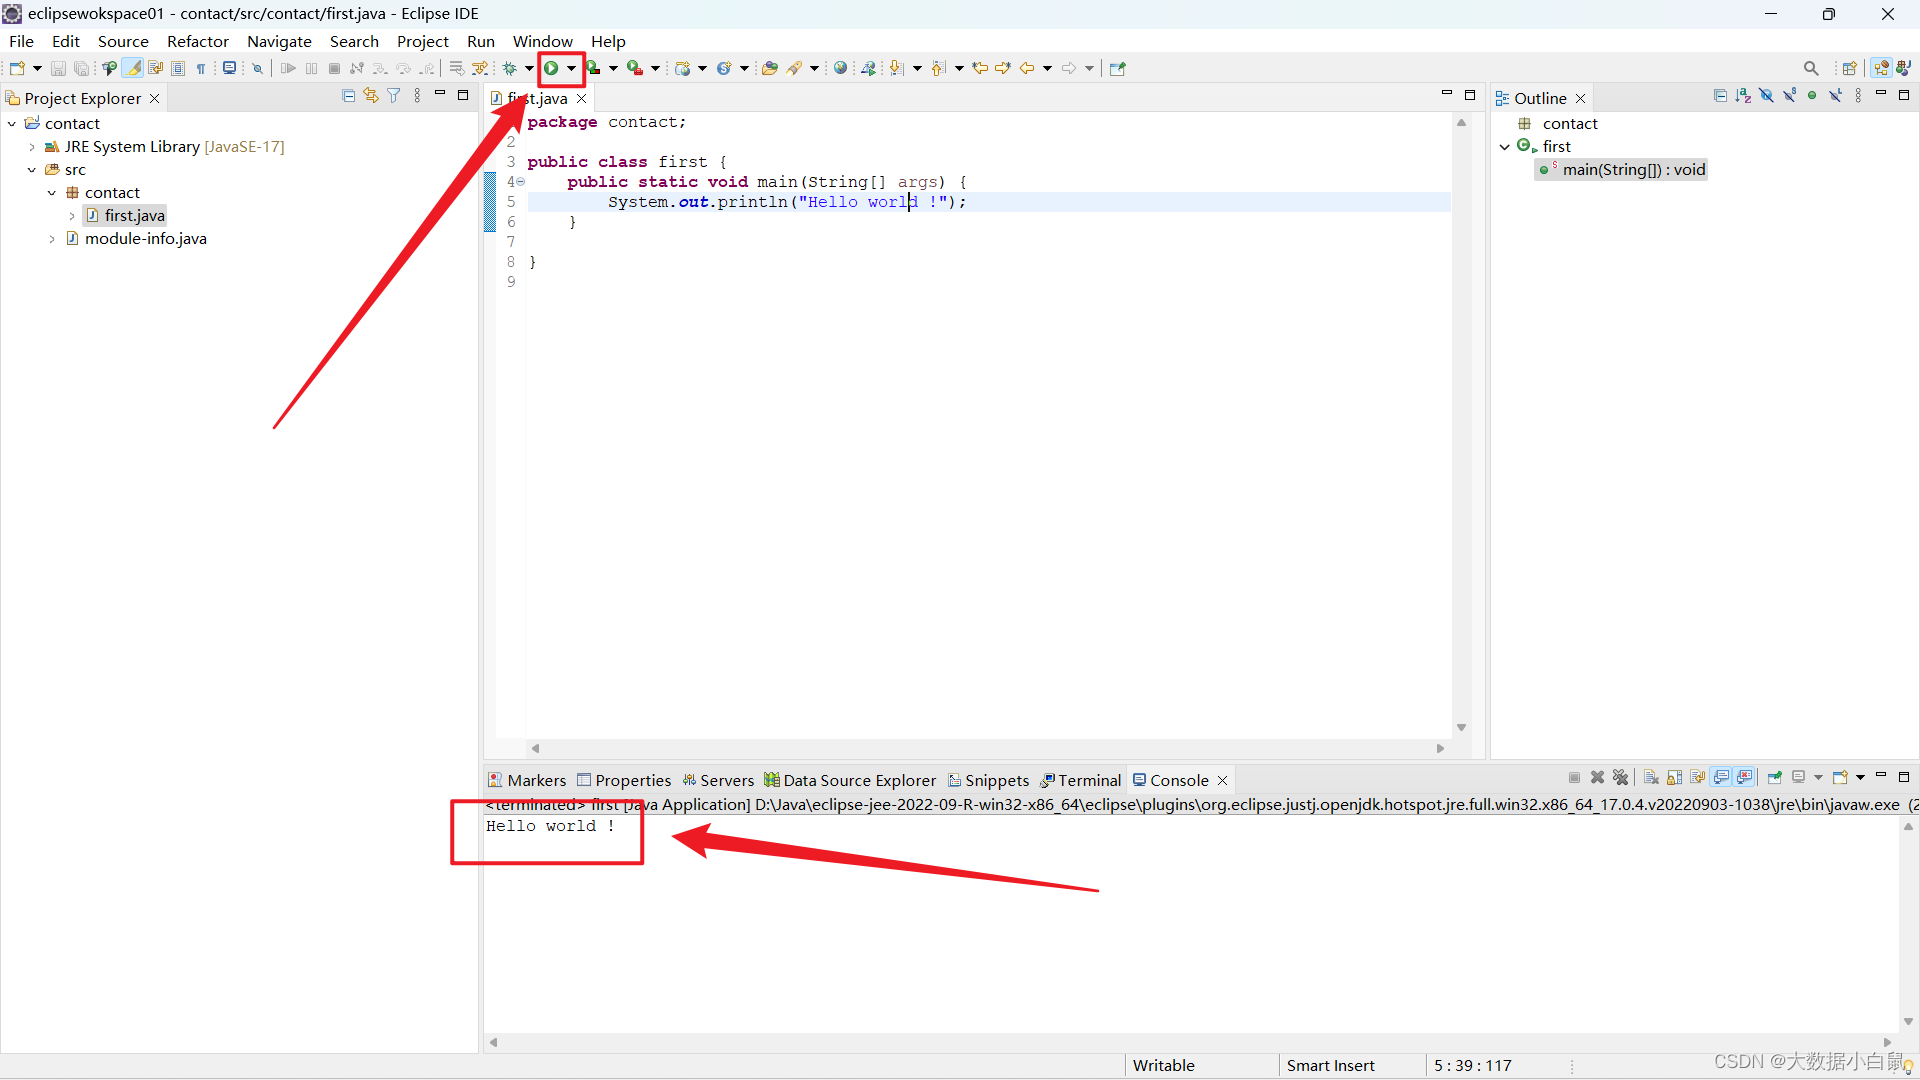Click the Project Explorer filter funnel icon
This screenshot has width=1920, height=1080.
pyautogui.click(x=394, y=96)
